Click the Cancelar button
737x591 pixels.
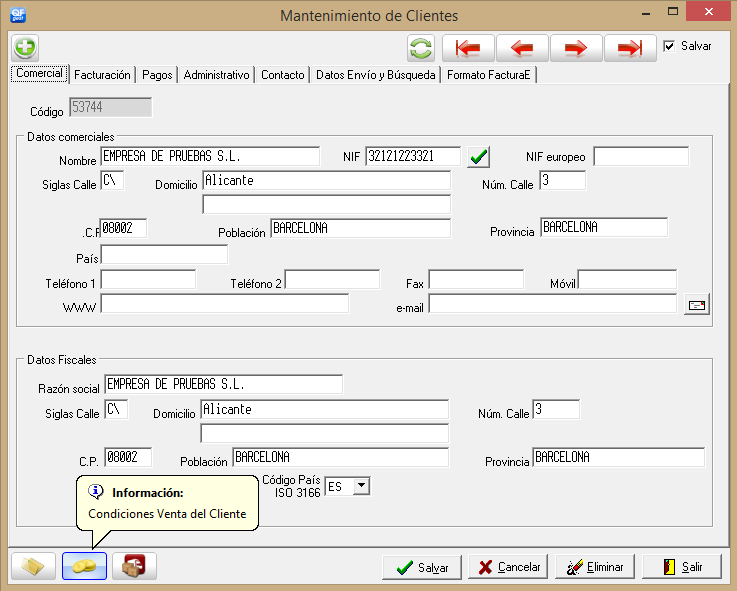(510, 567)
